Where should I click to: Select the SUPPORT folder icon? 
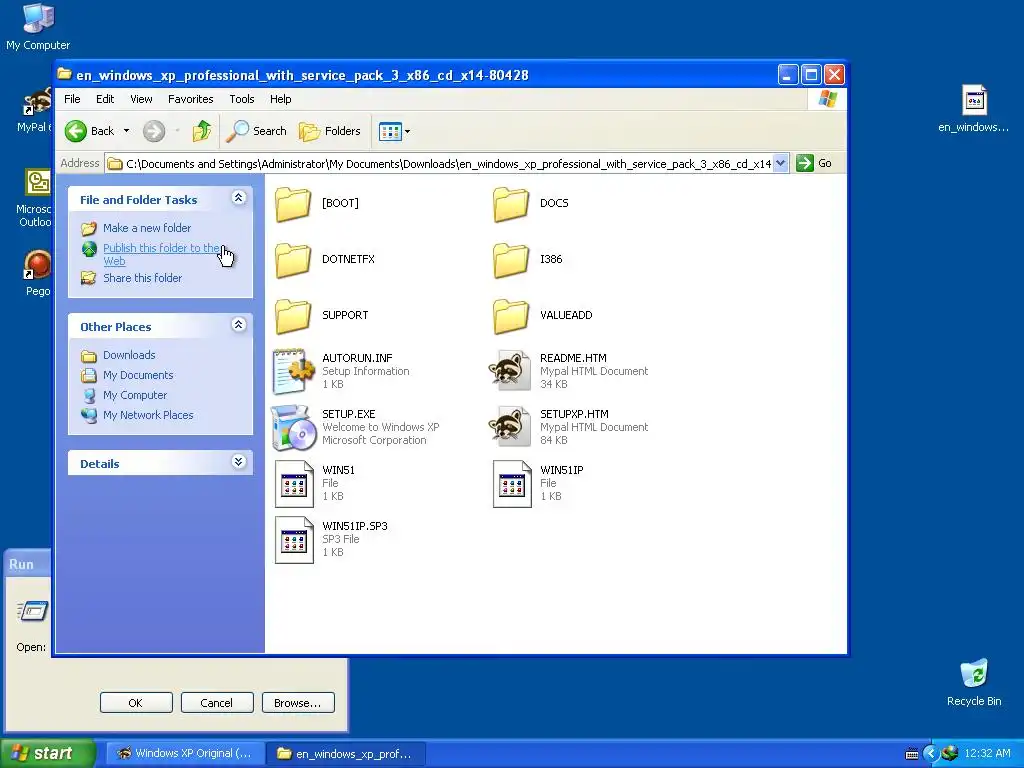293,316
